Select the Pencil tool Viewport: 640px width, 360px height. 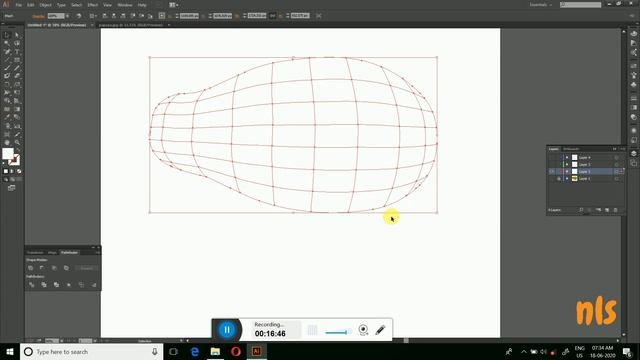click(x=17, y=68)
